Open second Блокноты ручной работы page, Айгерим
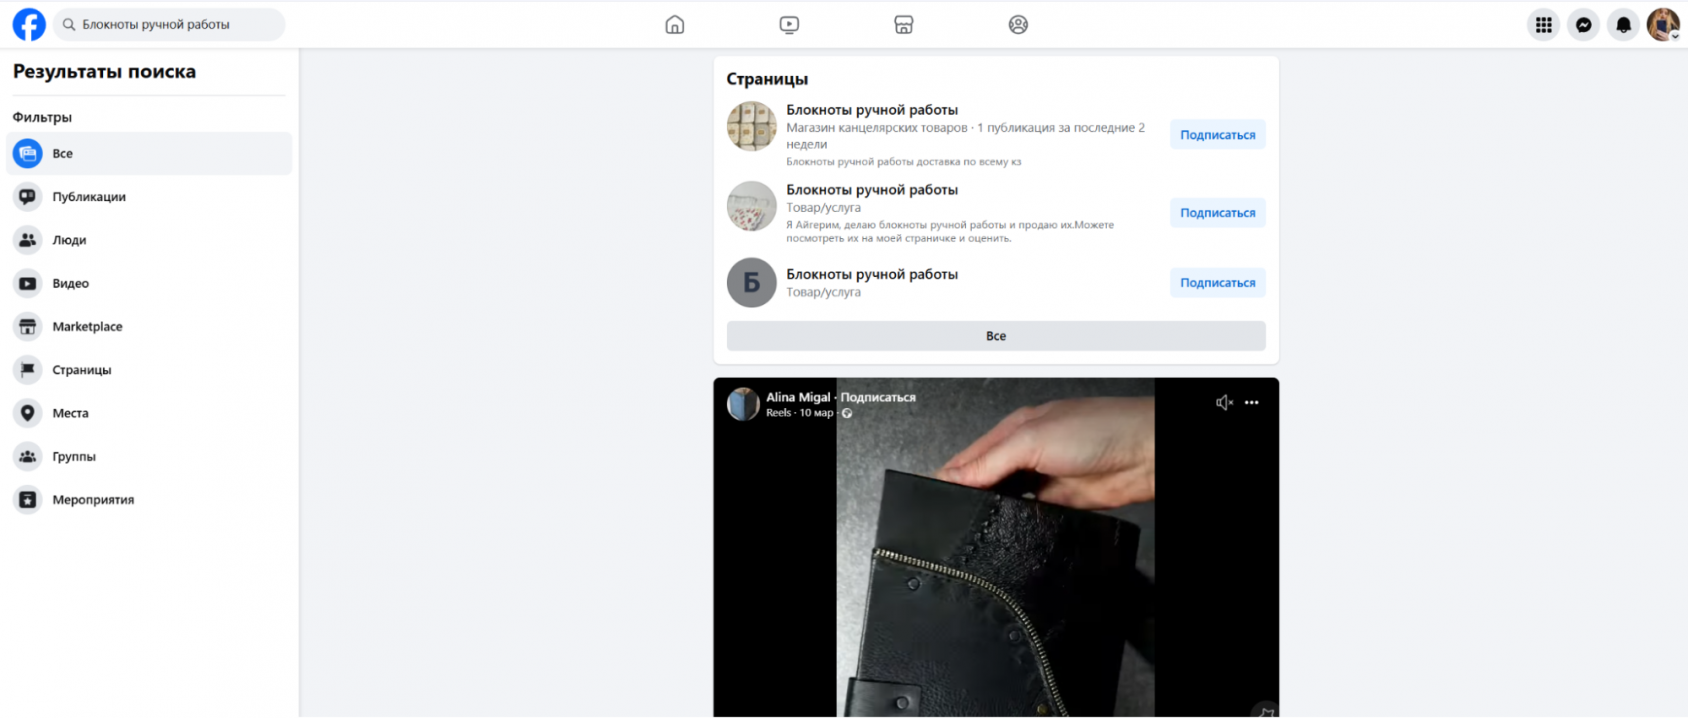The height and width of the screenshot is (718, 1688). (x=872, y=190)
